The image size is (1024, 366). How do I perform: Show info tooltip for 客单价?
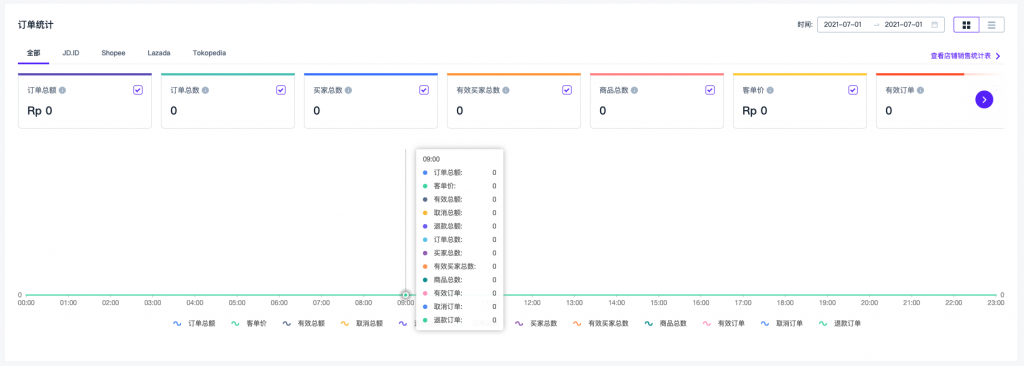770,90
